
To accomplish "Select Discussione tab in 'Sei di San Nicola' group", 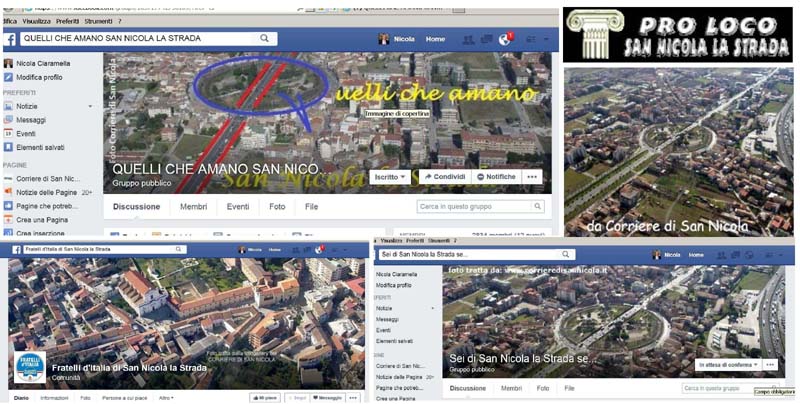I will pyautogui.click(x=468, y=389).
